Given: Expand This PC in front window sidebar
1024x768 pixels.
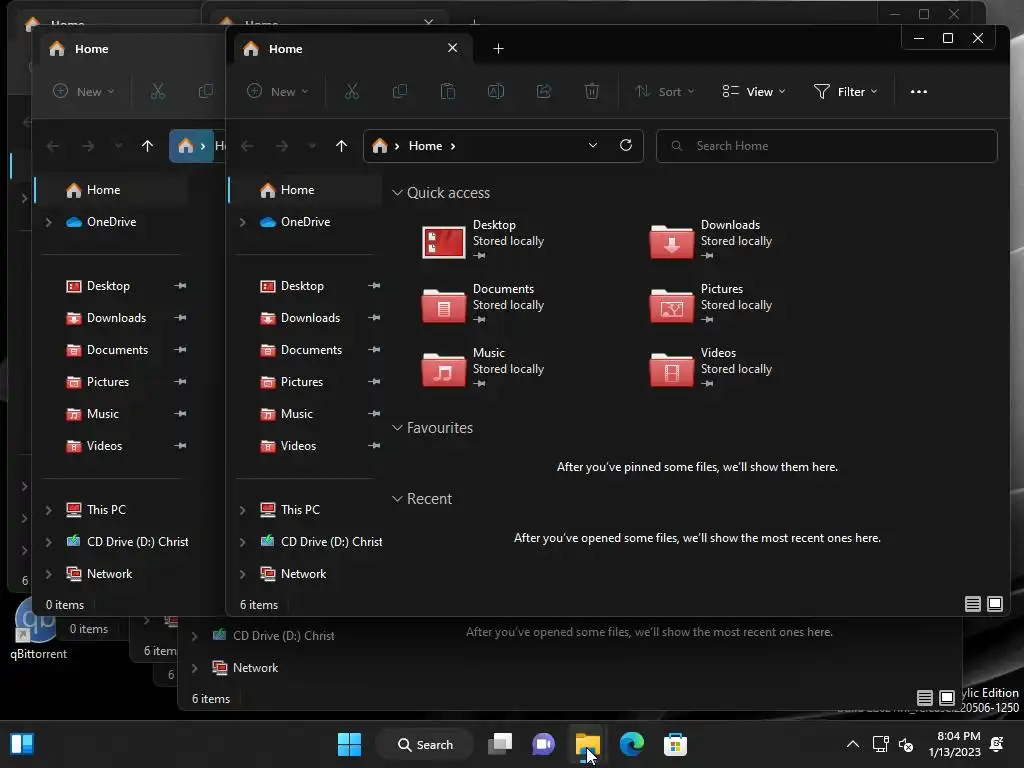Looking at the screenshot, I should coord(242,510).
